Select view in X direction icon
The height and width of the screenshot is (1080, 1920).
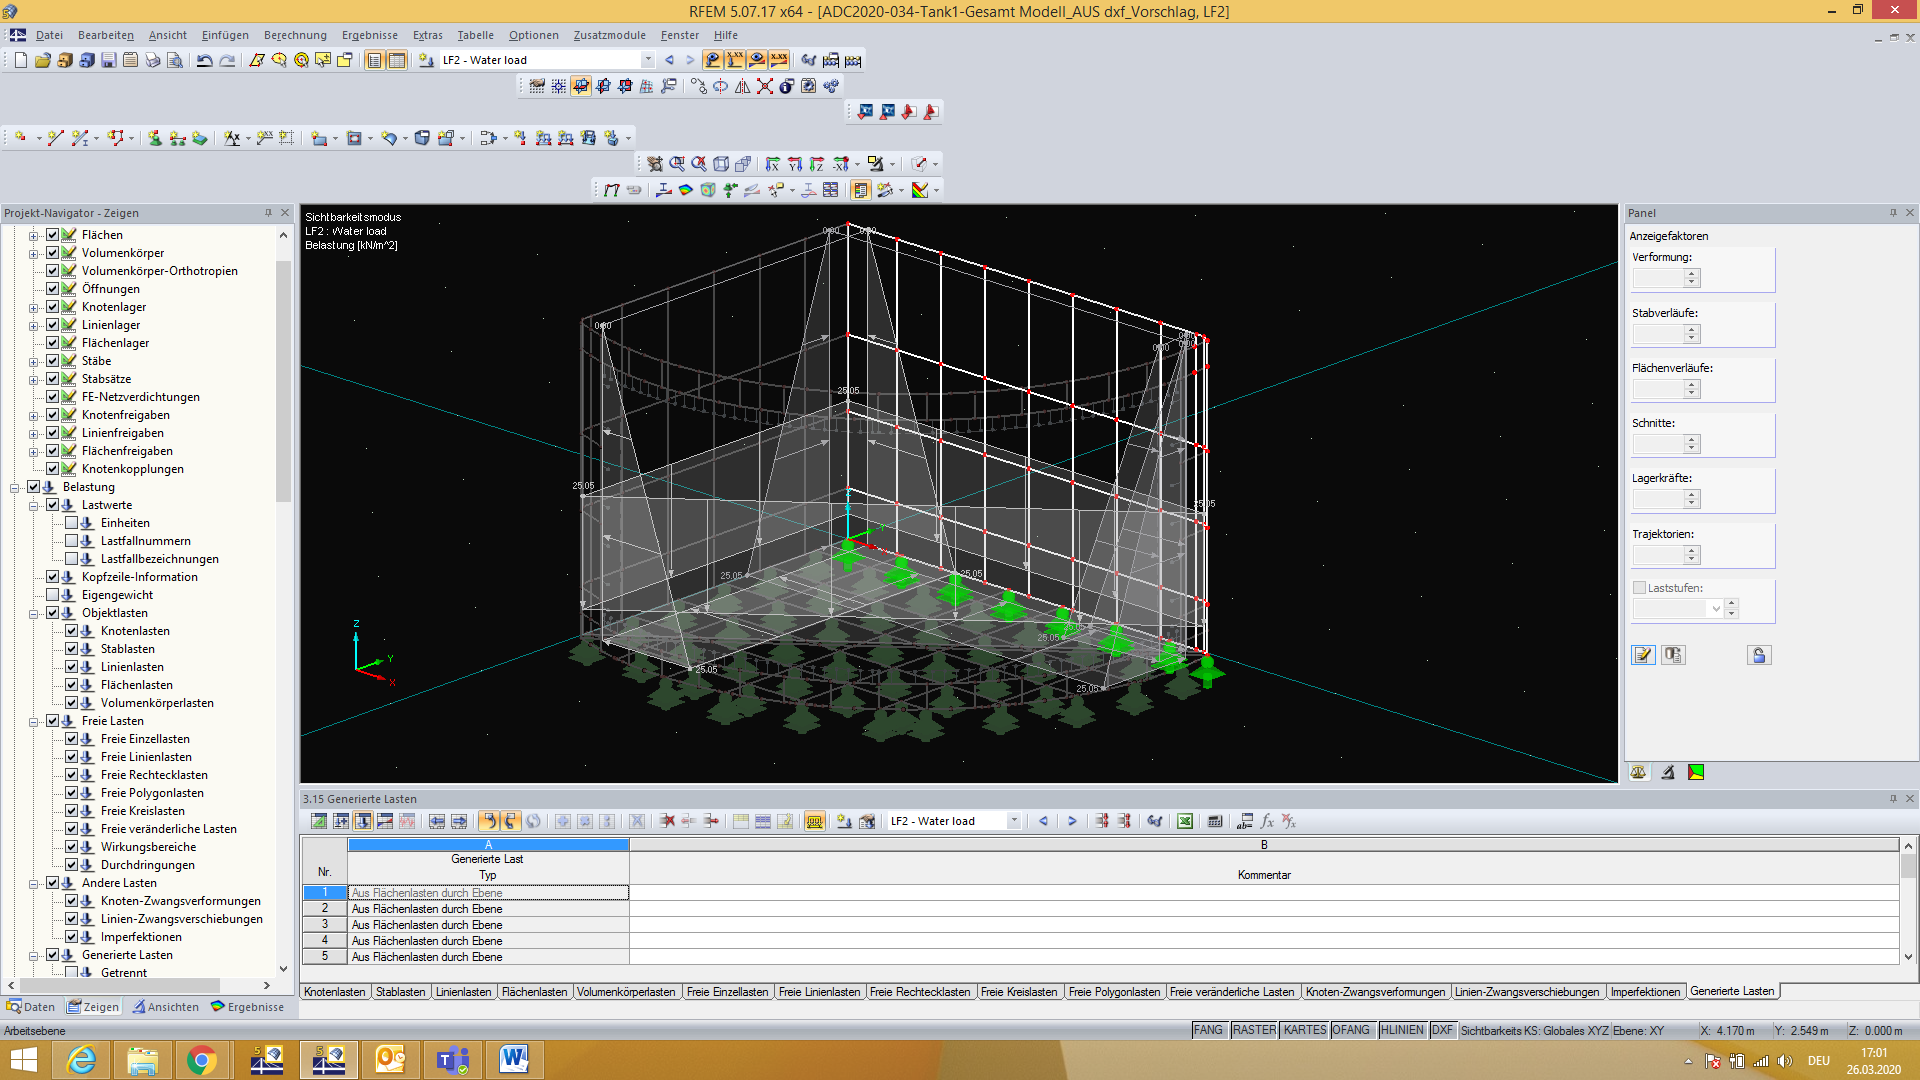(x=773, y=164)
